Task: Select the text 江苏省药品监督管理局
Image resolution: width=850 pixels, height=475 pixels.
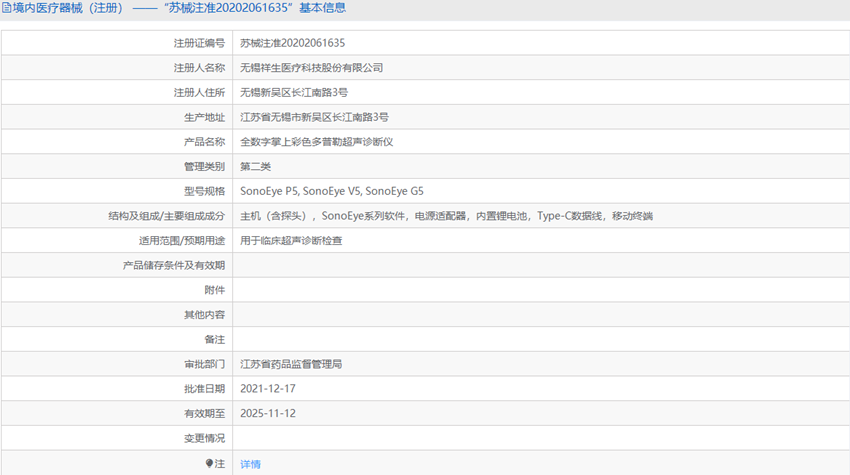Action: [291, 364]
